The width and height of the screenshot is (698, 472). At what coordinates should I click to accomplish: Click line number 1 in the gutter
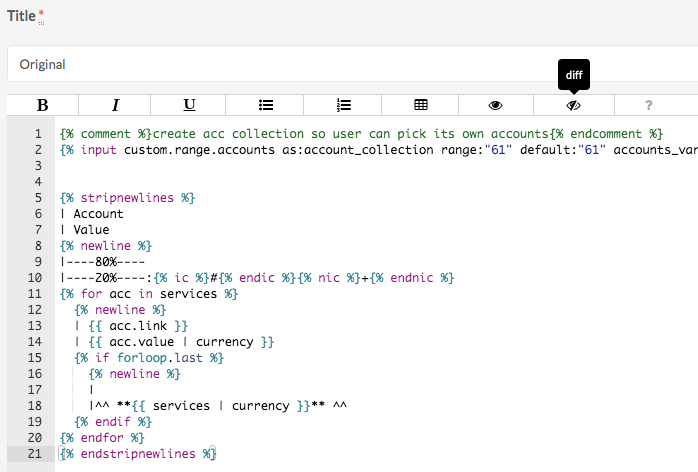pos(38,134)
